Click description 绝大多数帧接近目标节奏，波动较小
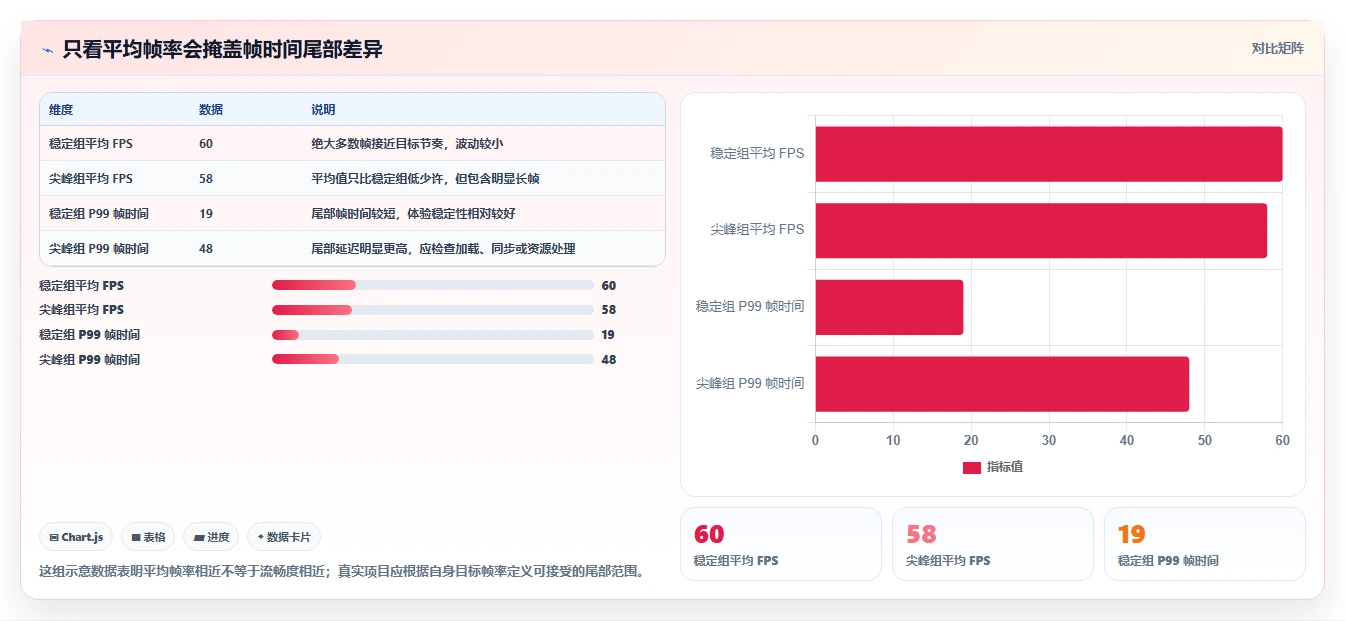The width and height of the screenshot is (1345, 621). point(407,144)
